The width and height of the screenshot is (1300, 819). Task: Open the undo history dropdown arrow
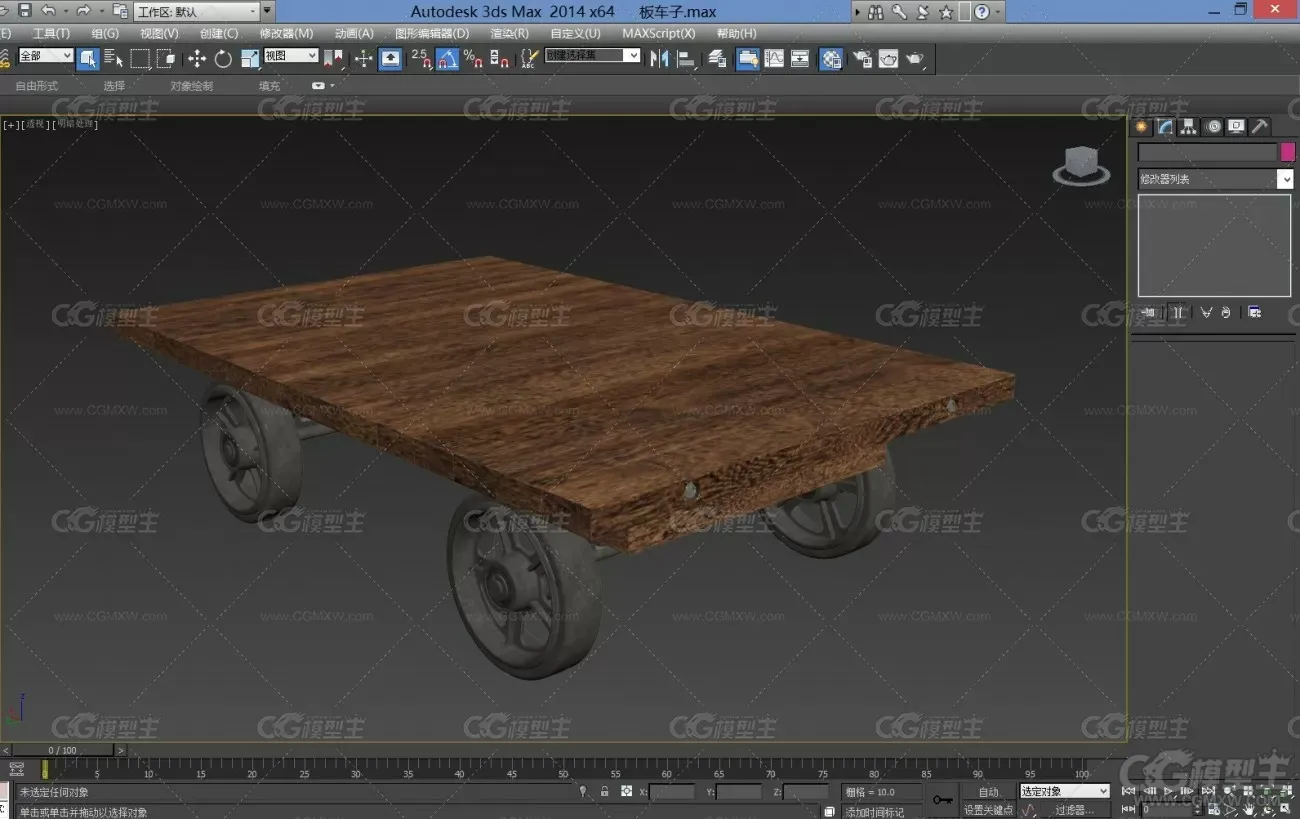(65, 12)
